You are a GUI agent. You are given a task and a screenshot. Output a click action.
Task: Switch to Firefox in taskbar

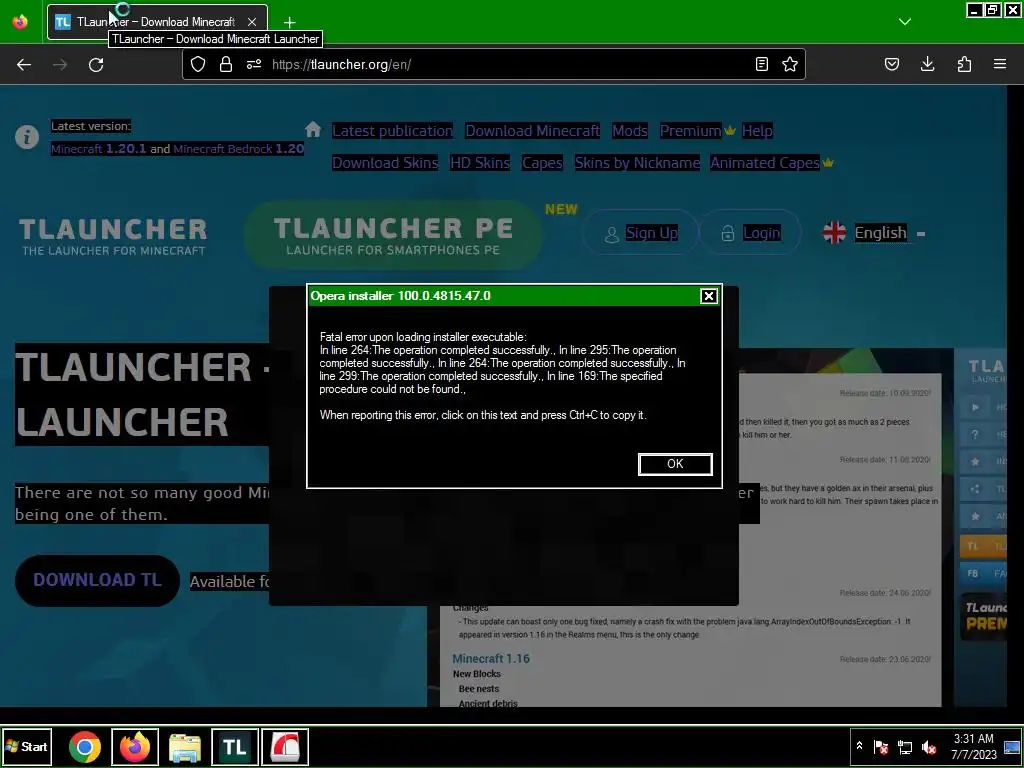(135, 747)
